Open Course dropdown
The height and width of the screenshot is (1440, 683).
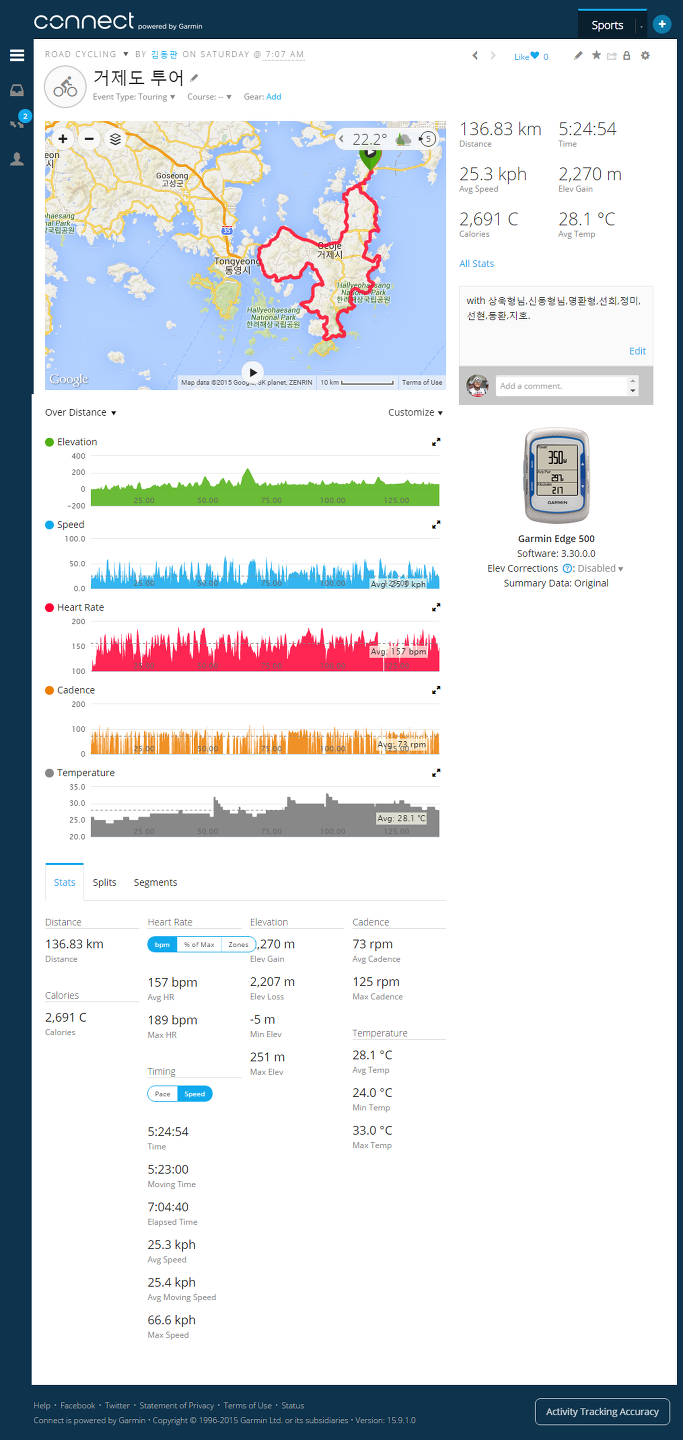pyautogui.click(x=210, y=97)
